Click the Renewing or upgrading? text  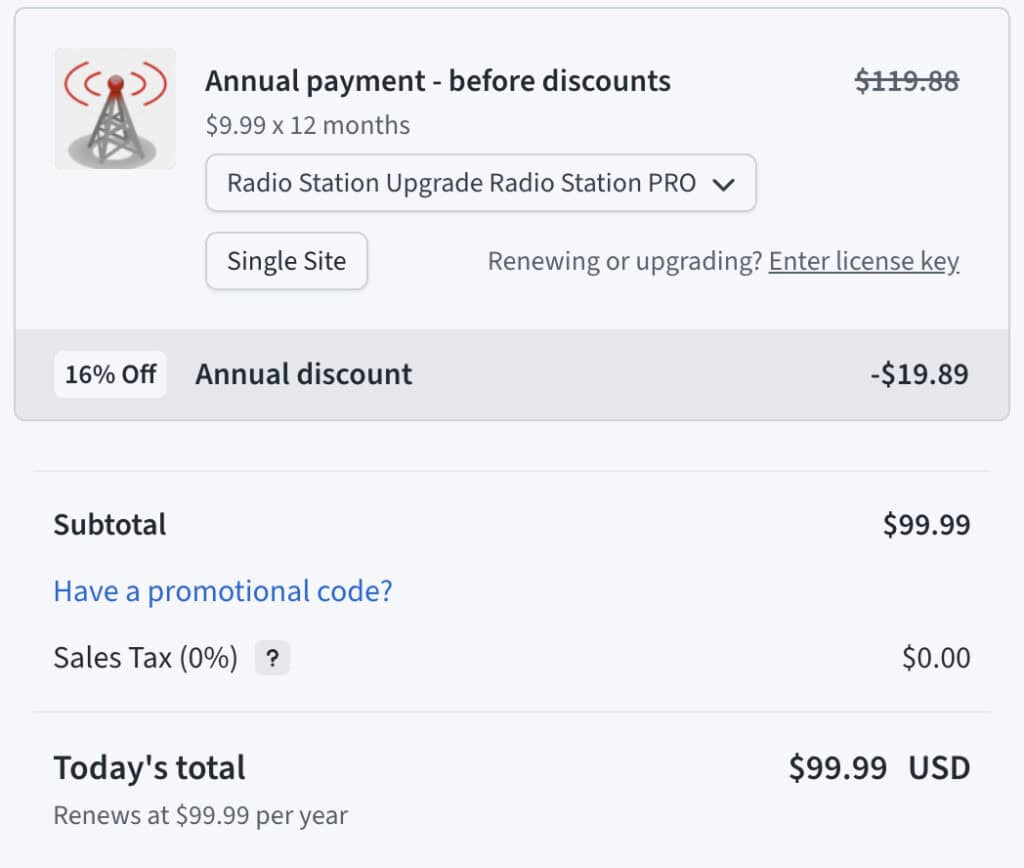click(x=625, y=261)
